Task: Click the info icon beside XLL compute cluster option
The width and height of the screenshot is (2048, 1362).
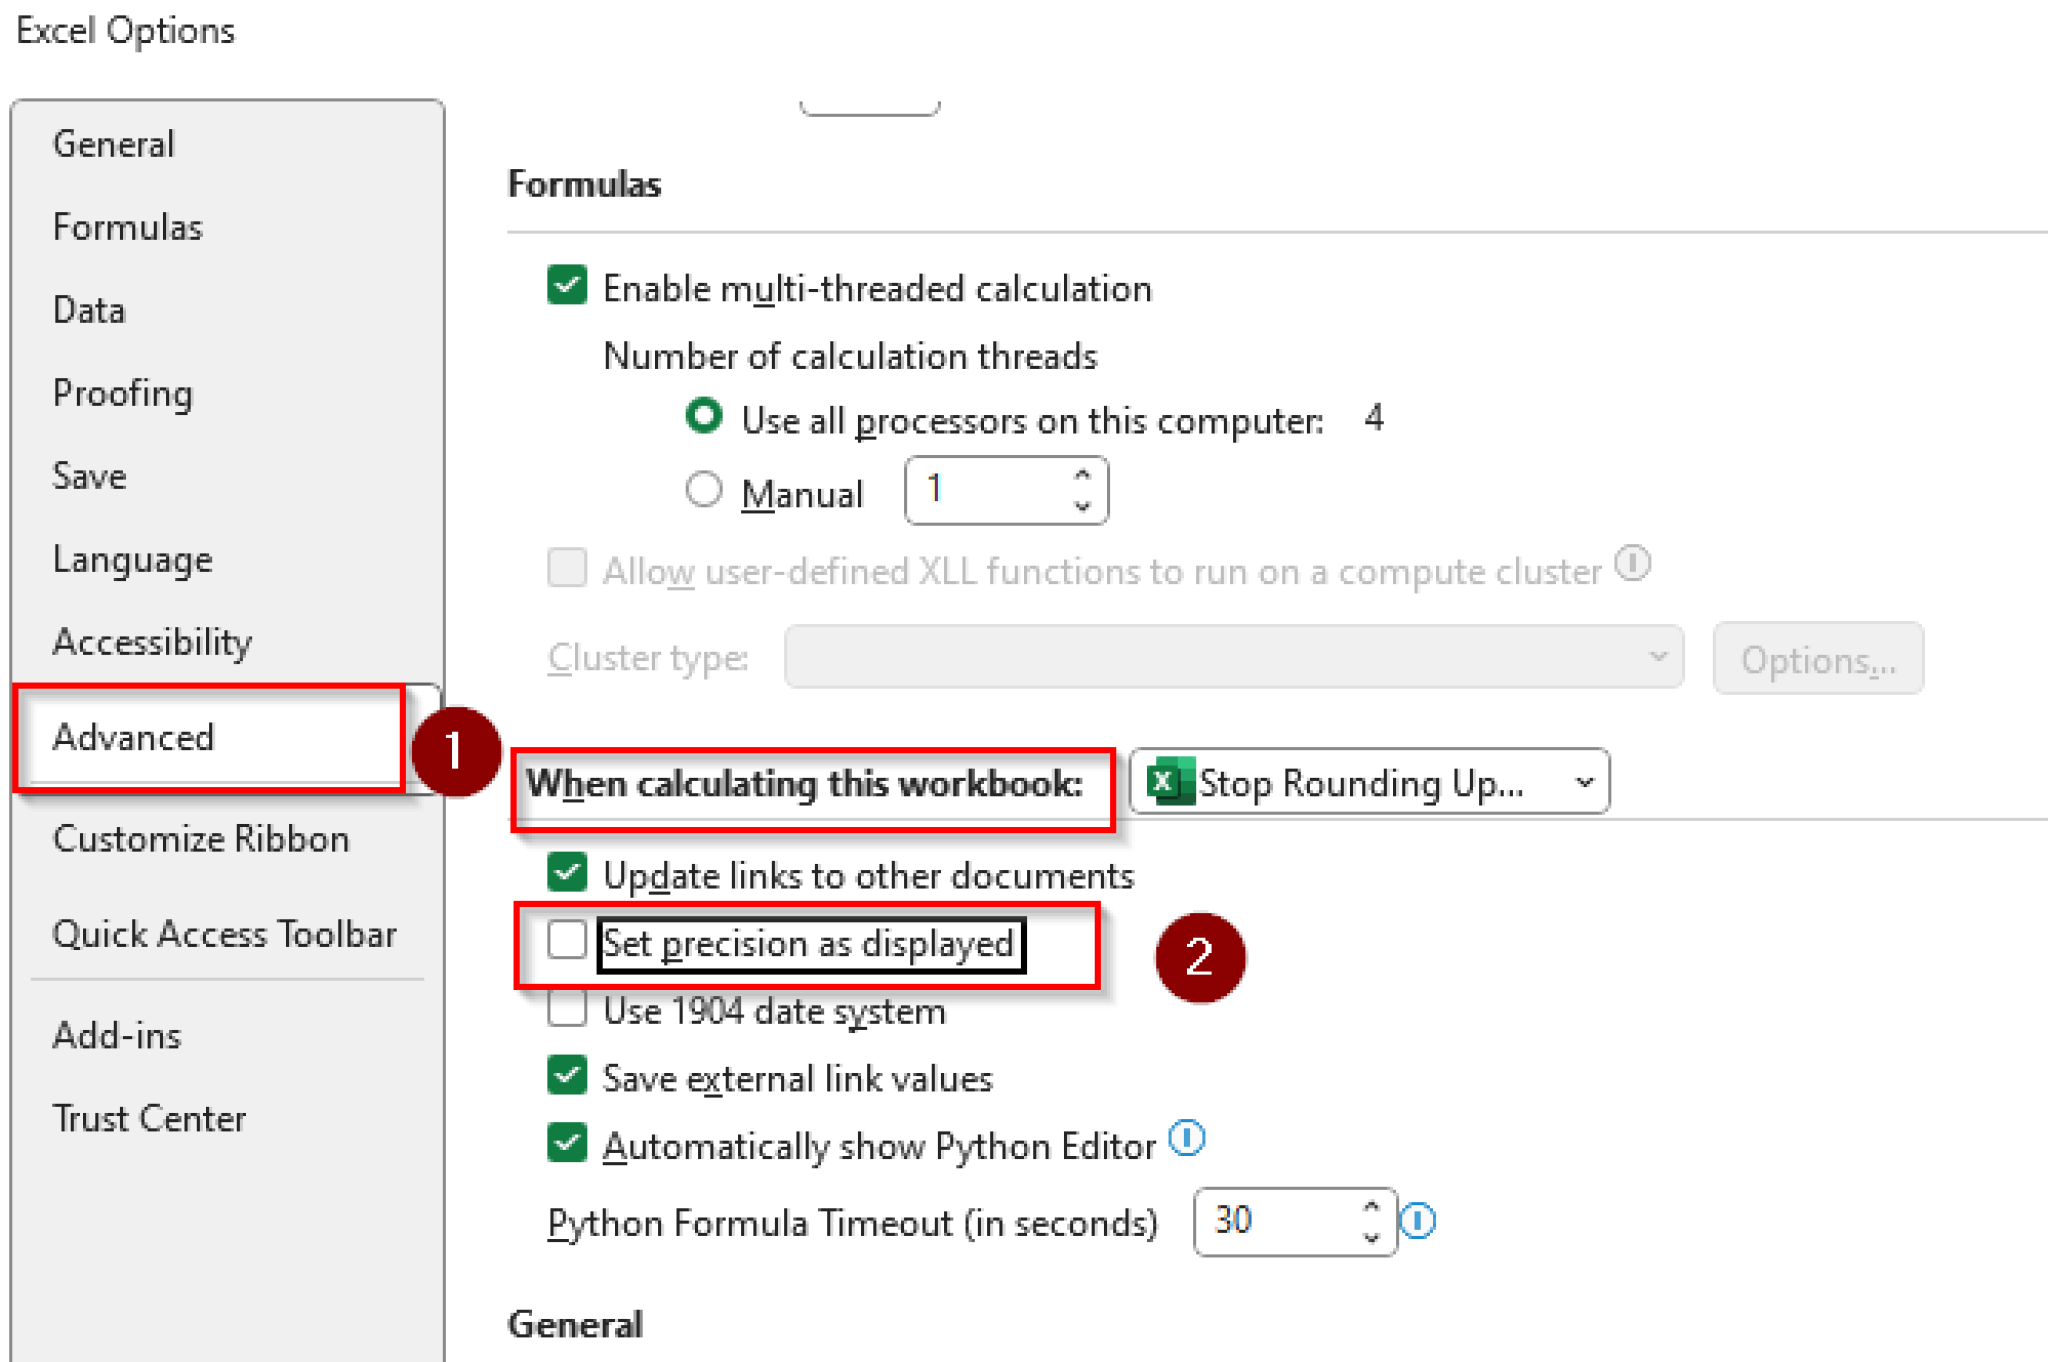Action: tap(1635, 564)
